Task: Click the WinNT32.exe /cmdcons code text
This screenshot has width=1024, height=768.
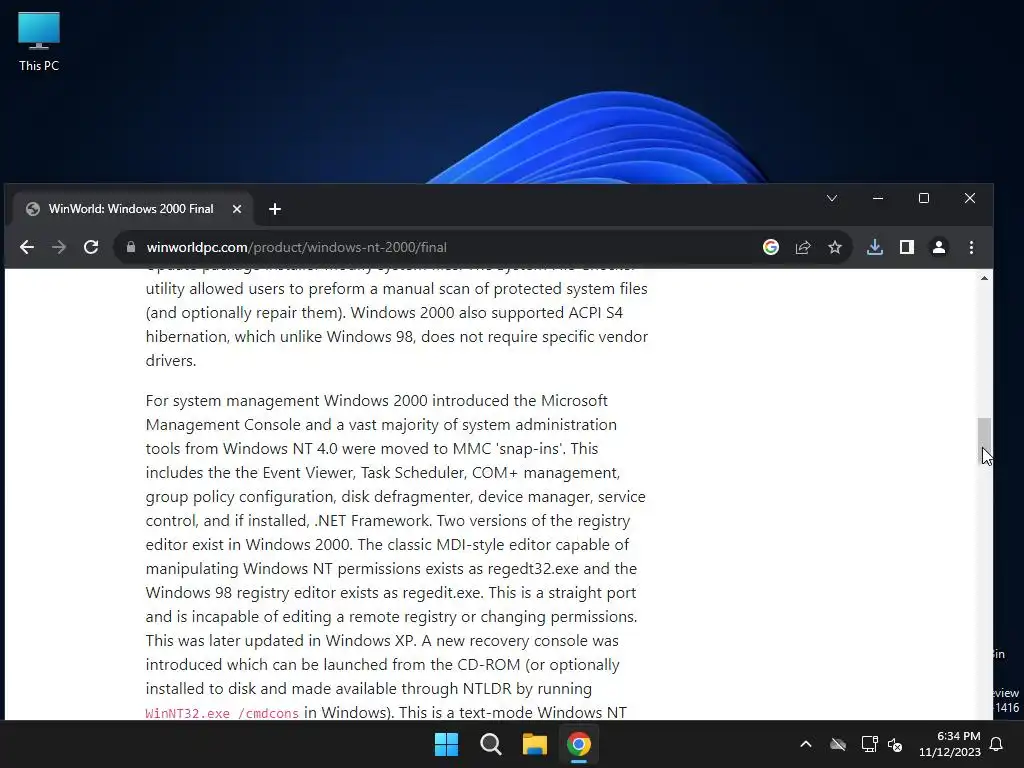Action: 222,713
